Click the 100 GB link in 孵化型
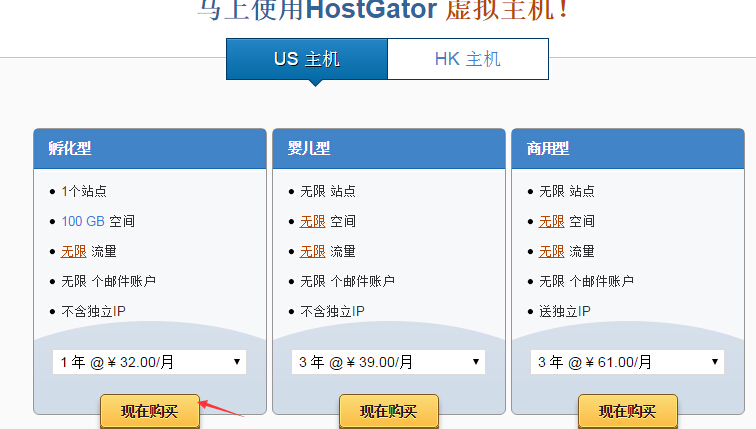The height and width of the screenshot is (429, 756). [x=83, y=221]
